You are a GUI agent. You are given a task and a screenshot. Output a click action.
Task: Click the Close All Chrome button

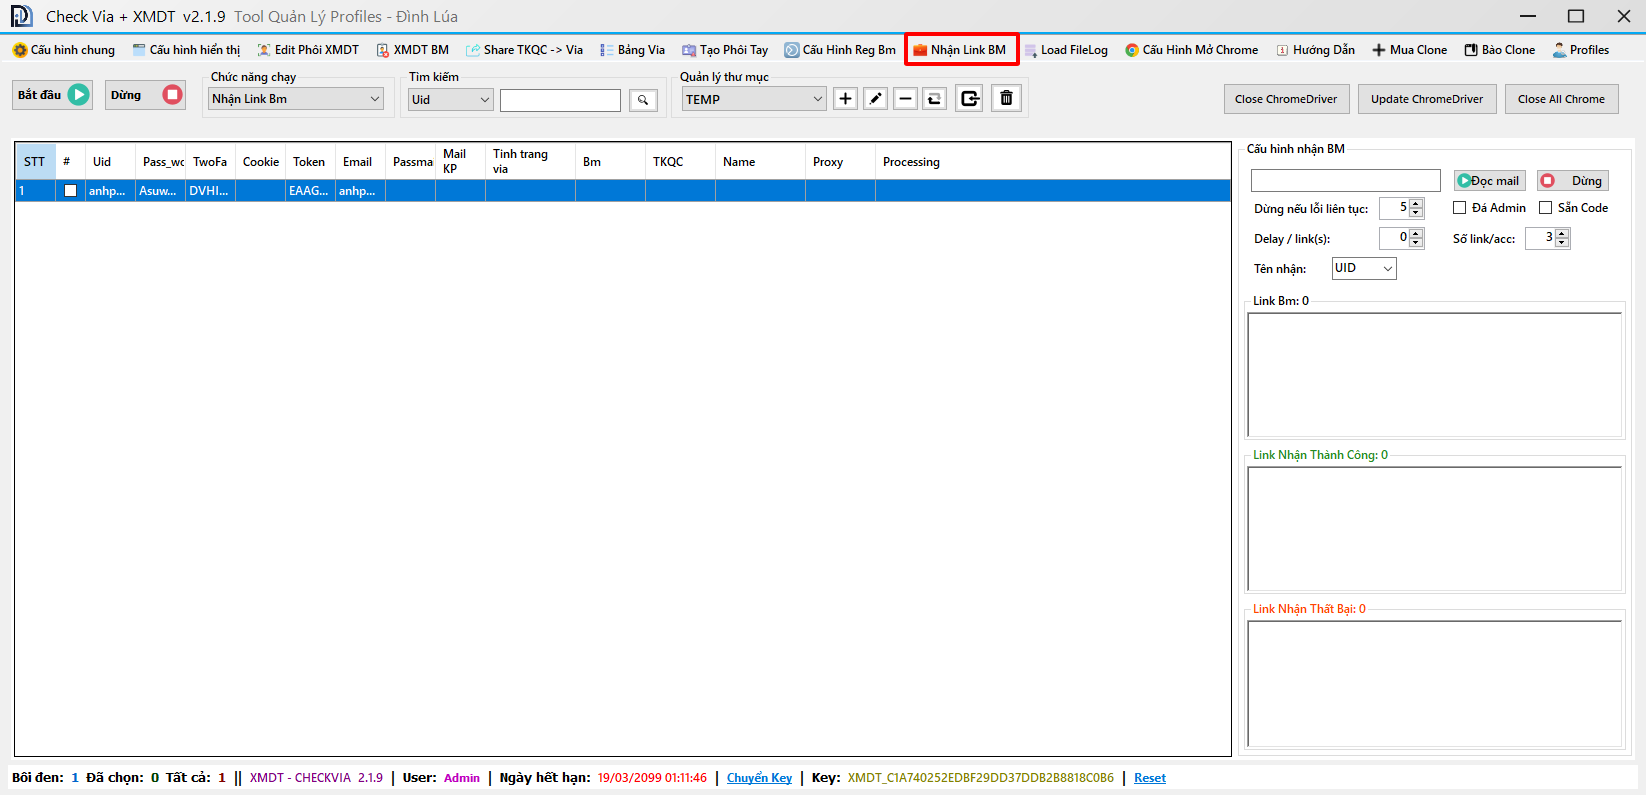click(1561, 99)
